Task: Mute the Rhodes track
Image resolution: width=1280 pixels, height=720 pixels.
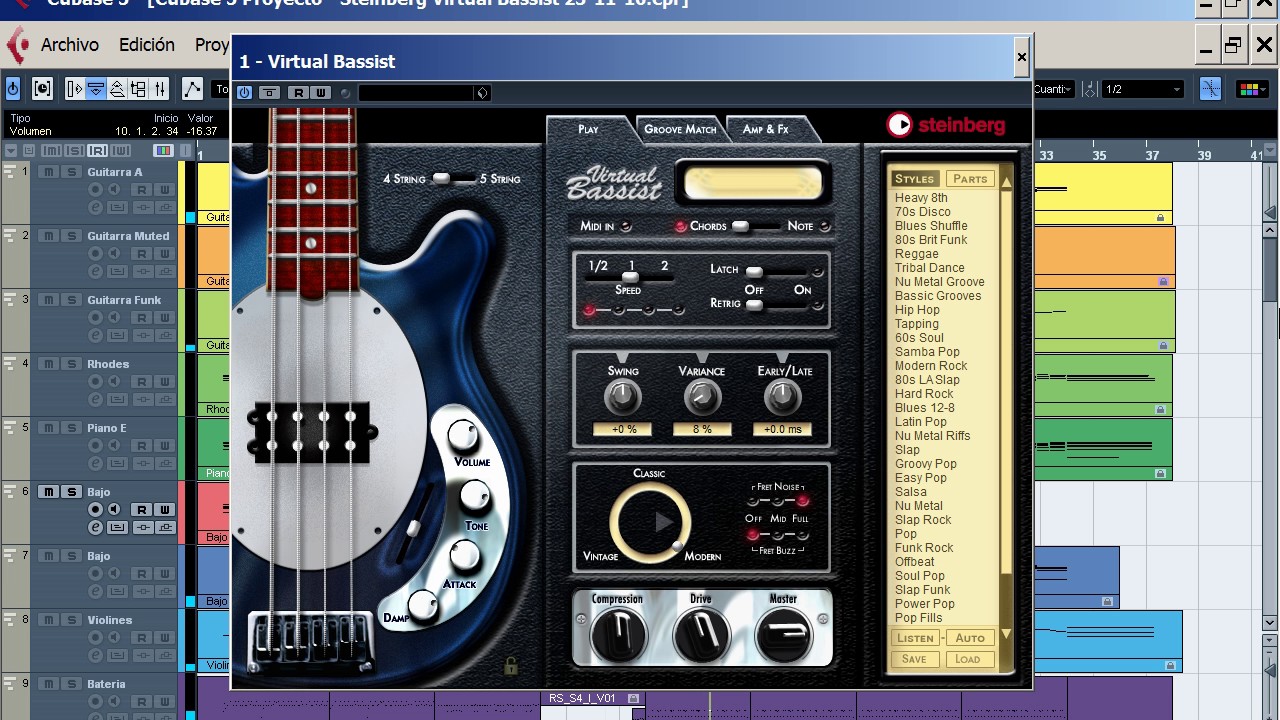Action: pyautogui.click(x=48, y=364)
